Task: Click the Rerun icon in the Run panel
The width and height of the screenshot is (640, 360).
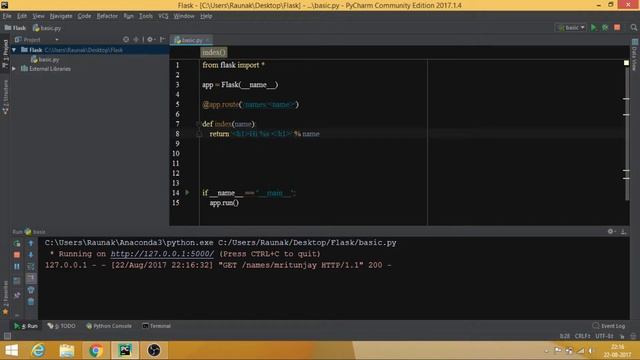Action: click(17, 243)
